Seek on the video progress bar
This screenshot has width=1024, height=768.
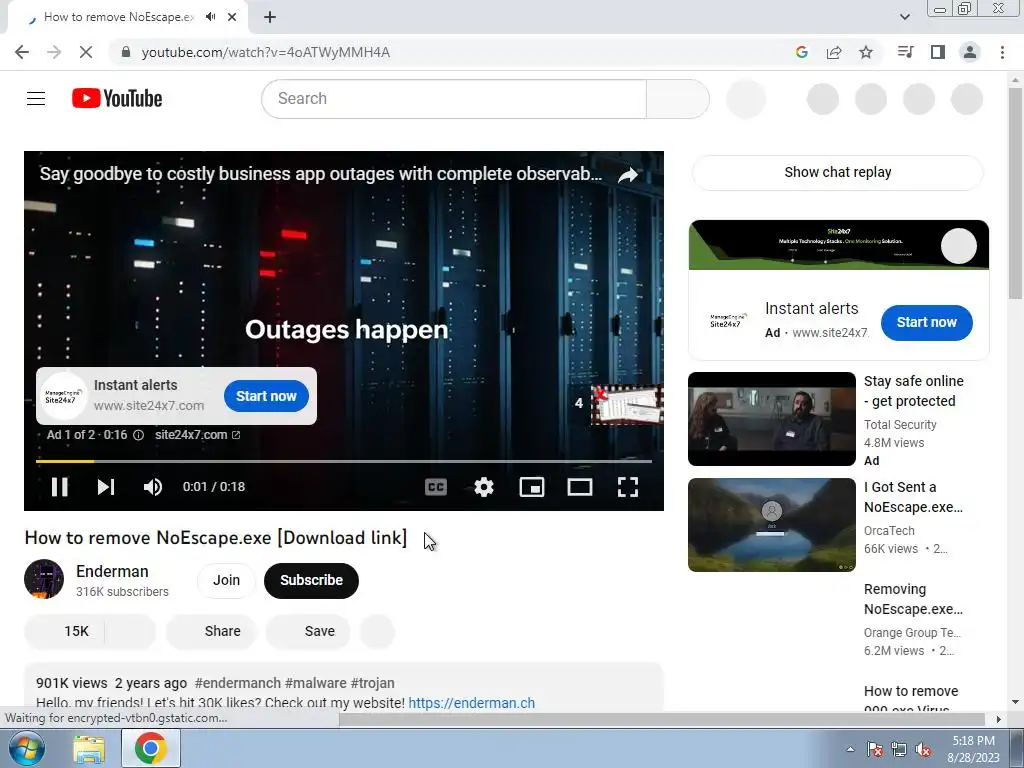click(344, 461)
